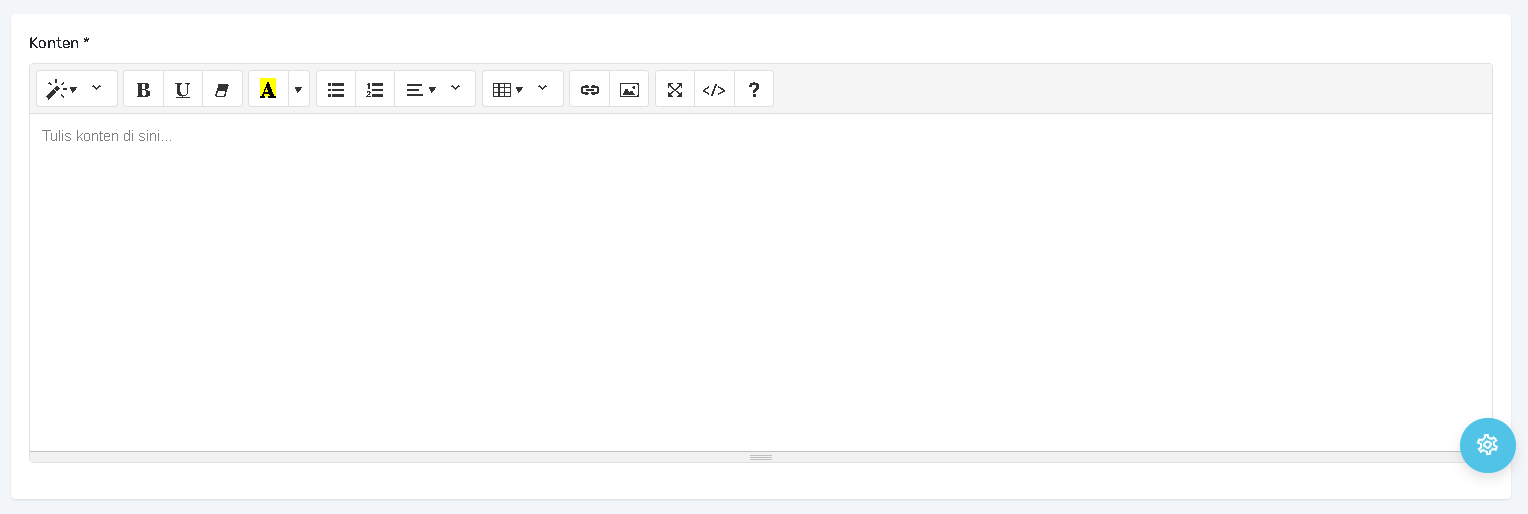
Task: Apply the yellow highlight text color
Action: [268, 89]
